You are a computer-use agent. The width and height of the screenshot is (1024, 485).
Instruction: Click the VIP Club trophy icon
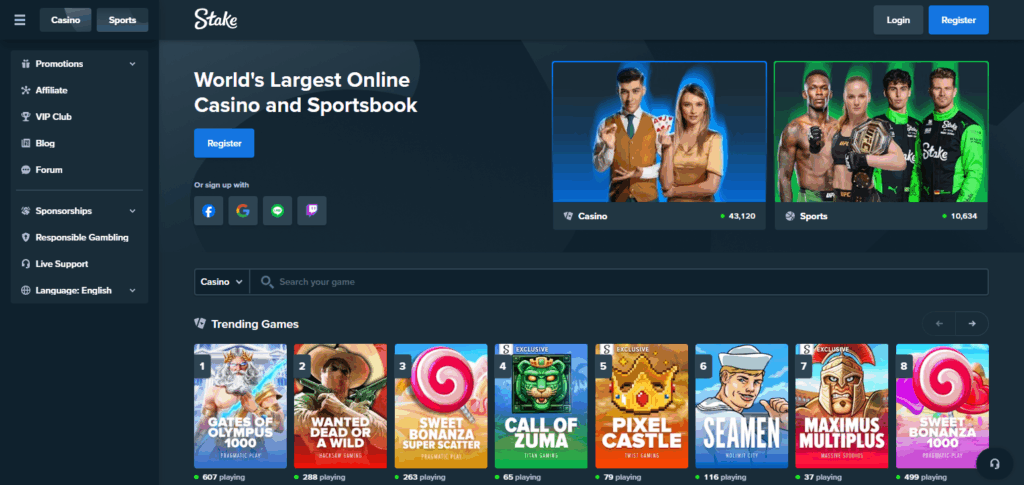[26, 117]
